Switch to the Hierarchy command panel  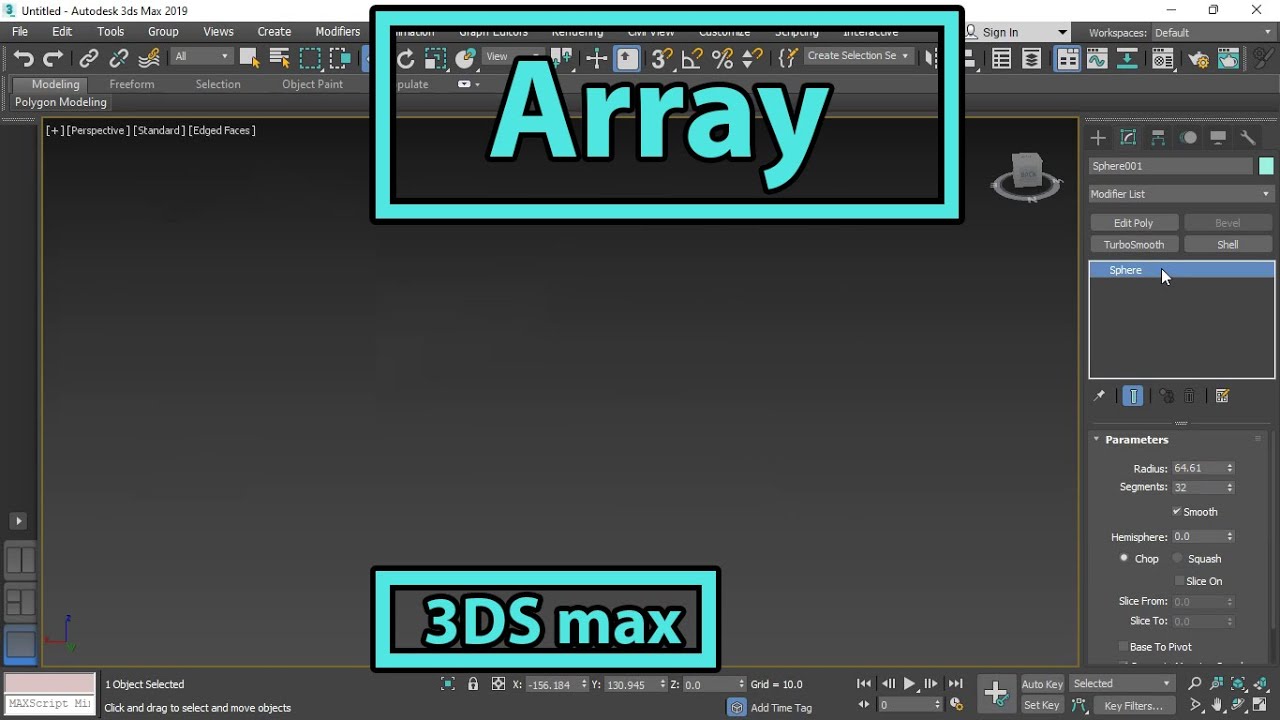click(x=1158, y=138)
